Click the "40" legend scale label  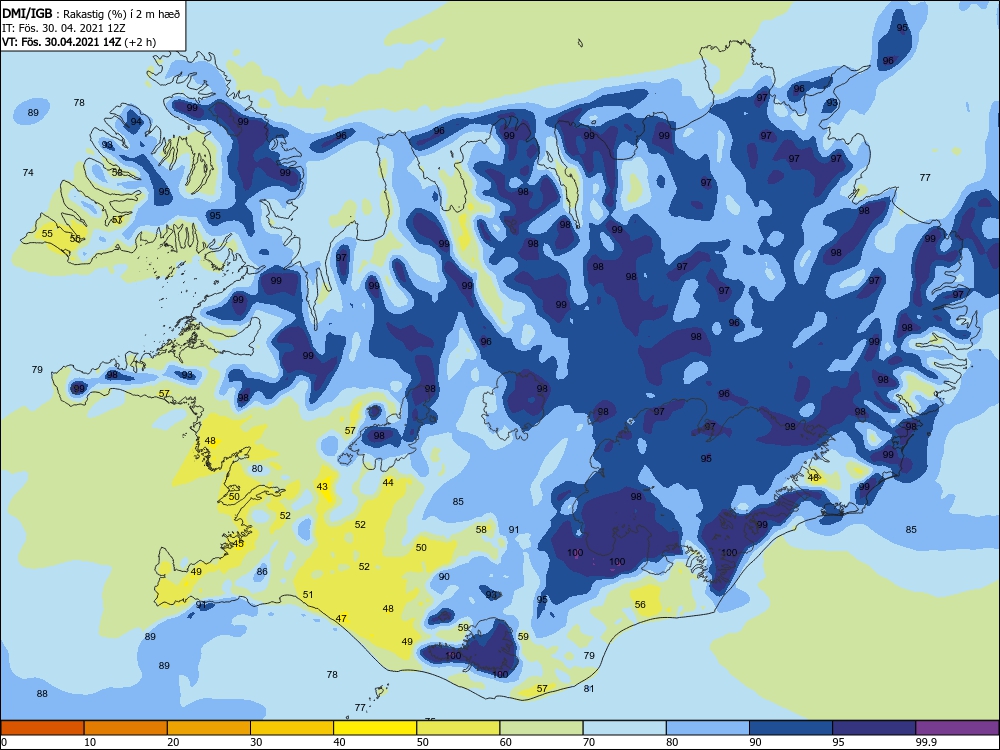339,742
